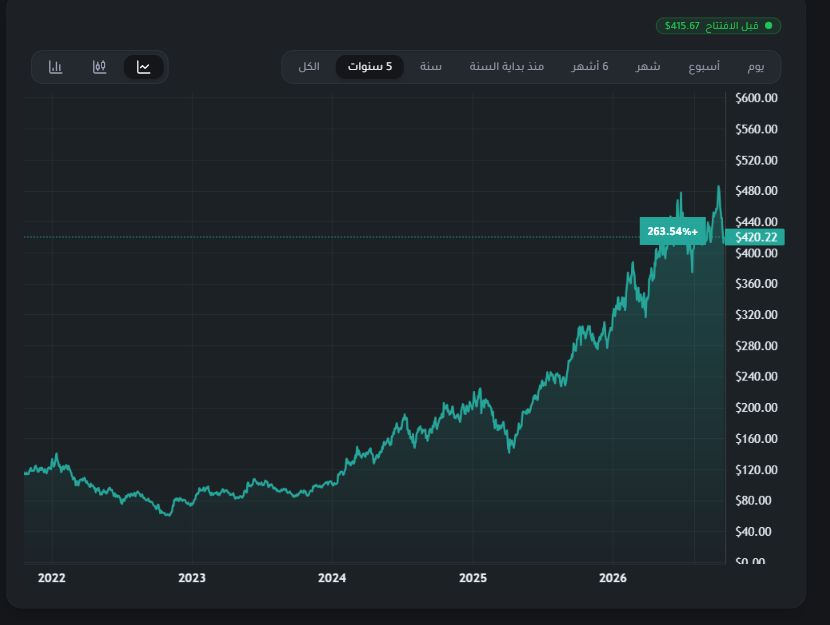Click the $480.00 axis label
The width and height of the screenshot is (830, 625).
pos(756,191)
